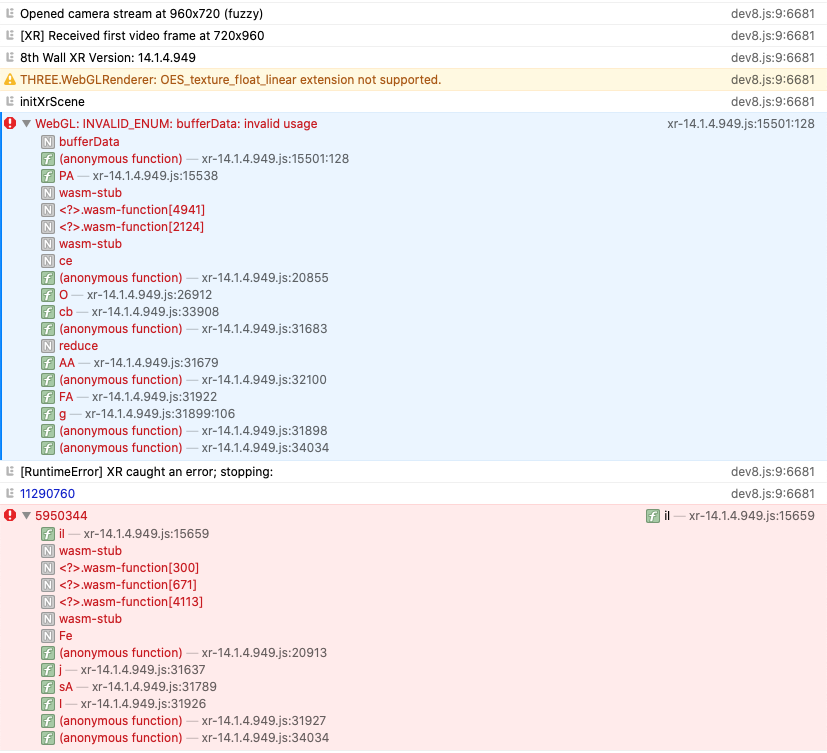The height and width of the screenshot is (753, 827).
Task: Click the N badge beside Fe
Action: (46, 635)
